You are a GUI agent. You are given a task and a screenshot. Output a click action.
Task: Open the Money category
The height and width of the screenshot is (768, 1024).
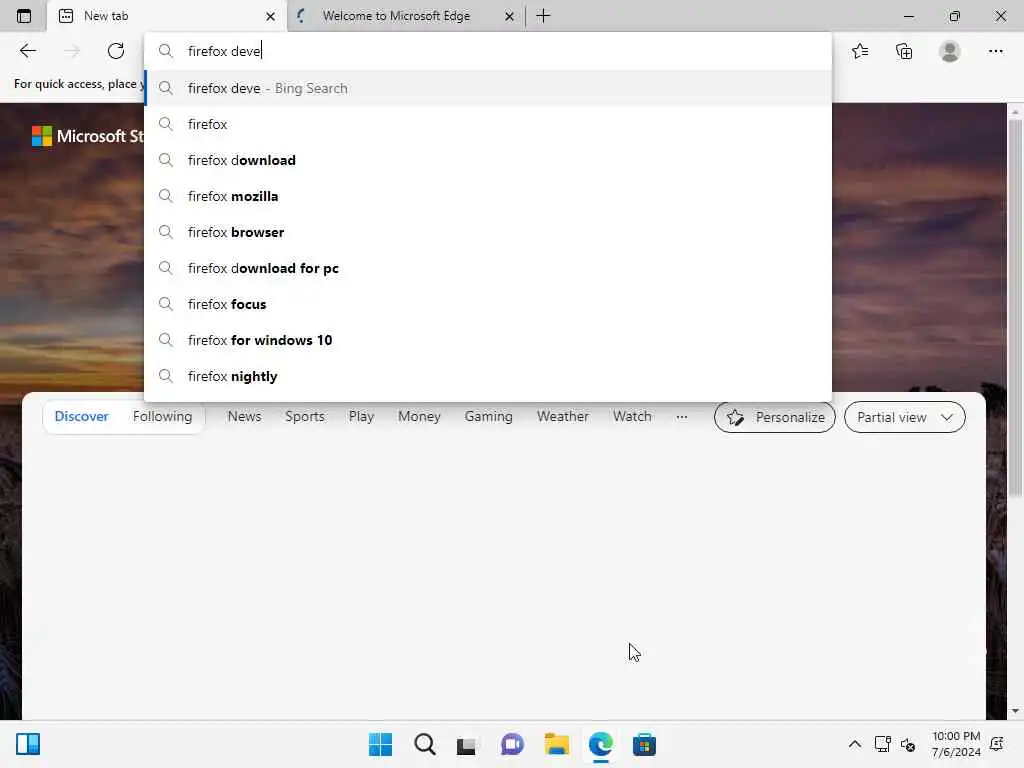coord(419,417)
